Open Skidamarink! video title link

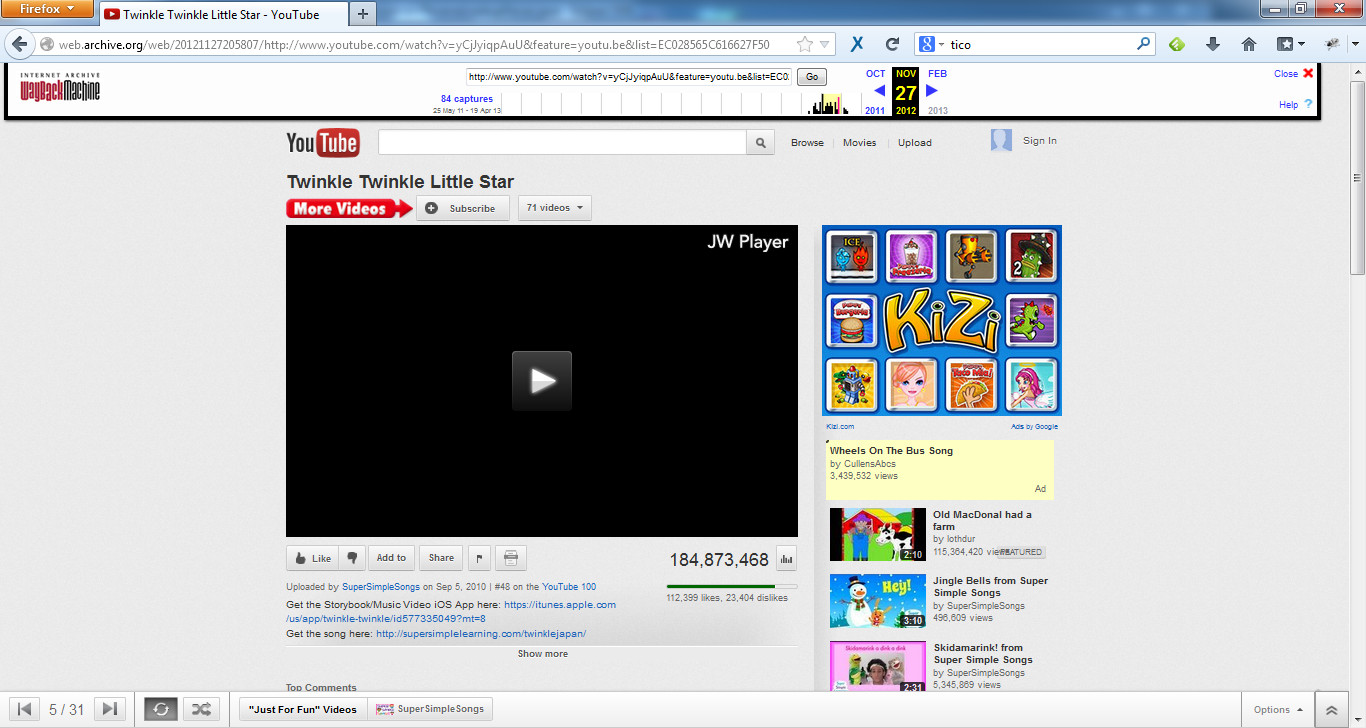pyautogui.click(x=983, y=654)
